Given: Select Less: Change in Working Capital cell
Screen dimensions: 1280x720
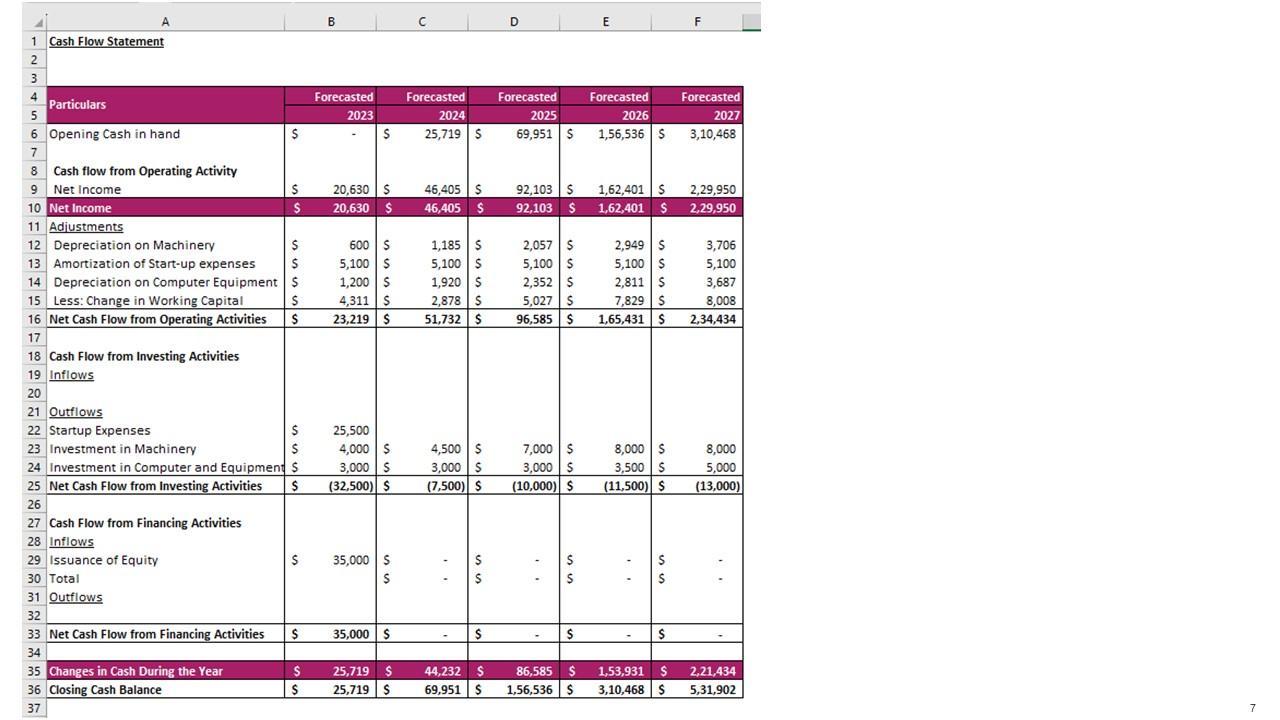Looking at the screenshot, I should pos(148,301).
